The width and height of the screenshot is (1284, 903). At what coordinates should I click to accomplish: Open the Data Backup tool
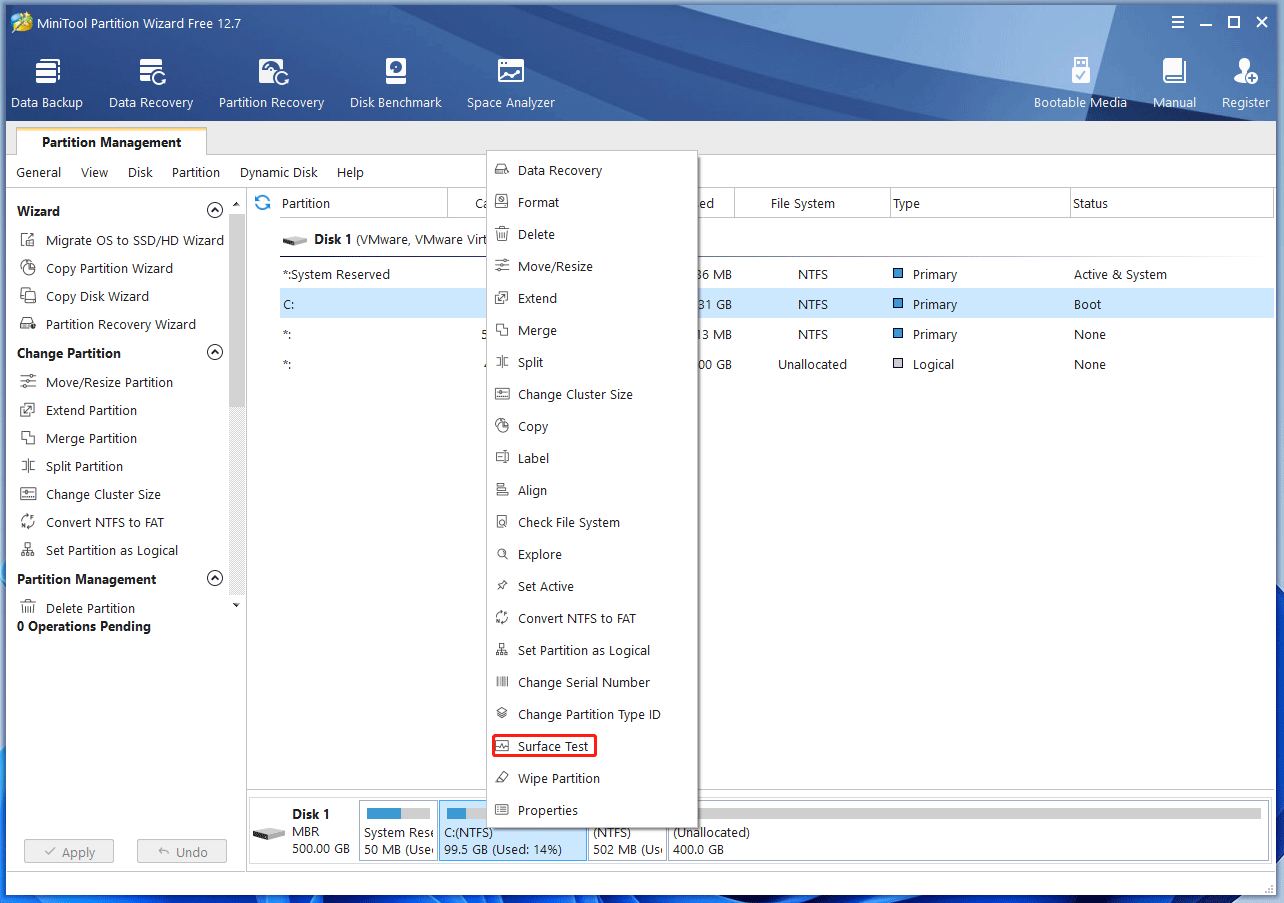47,84
